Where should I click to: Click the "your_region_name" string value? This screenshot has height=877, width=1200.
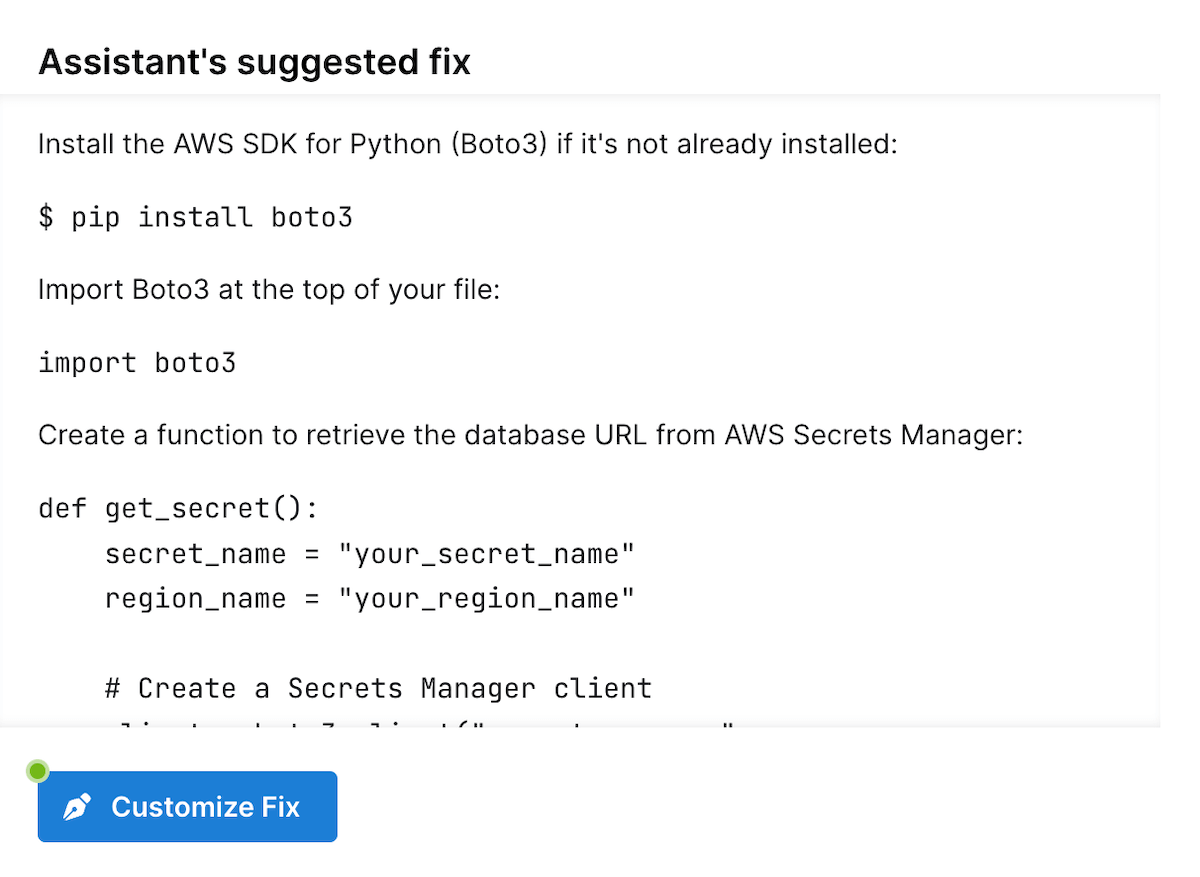(486, 599)
